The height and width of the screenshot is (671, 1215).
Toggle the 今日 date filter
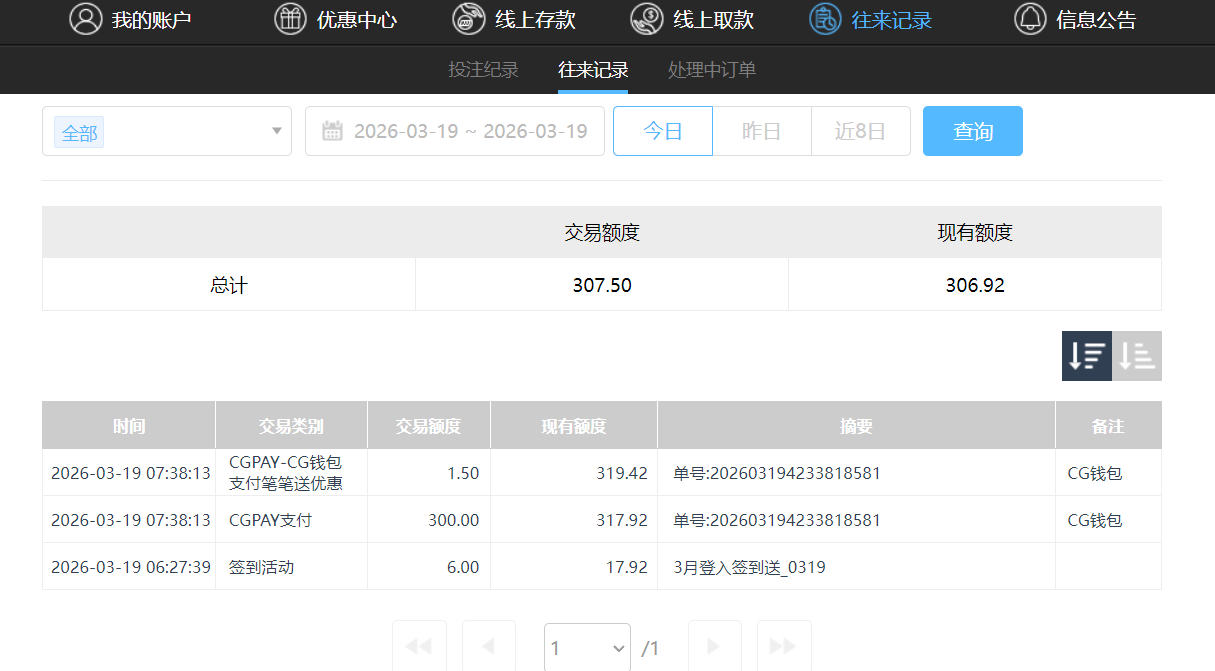[x=662, y=130]
